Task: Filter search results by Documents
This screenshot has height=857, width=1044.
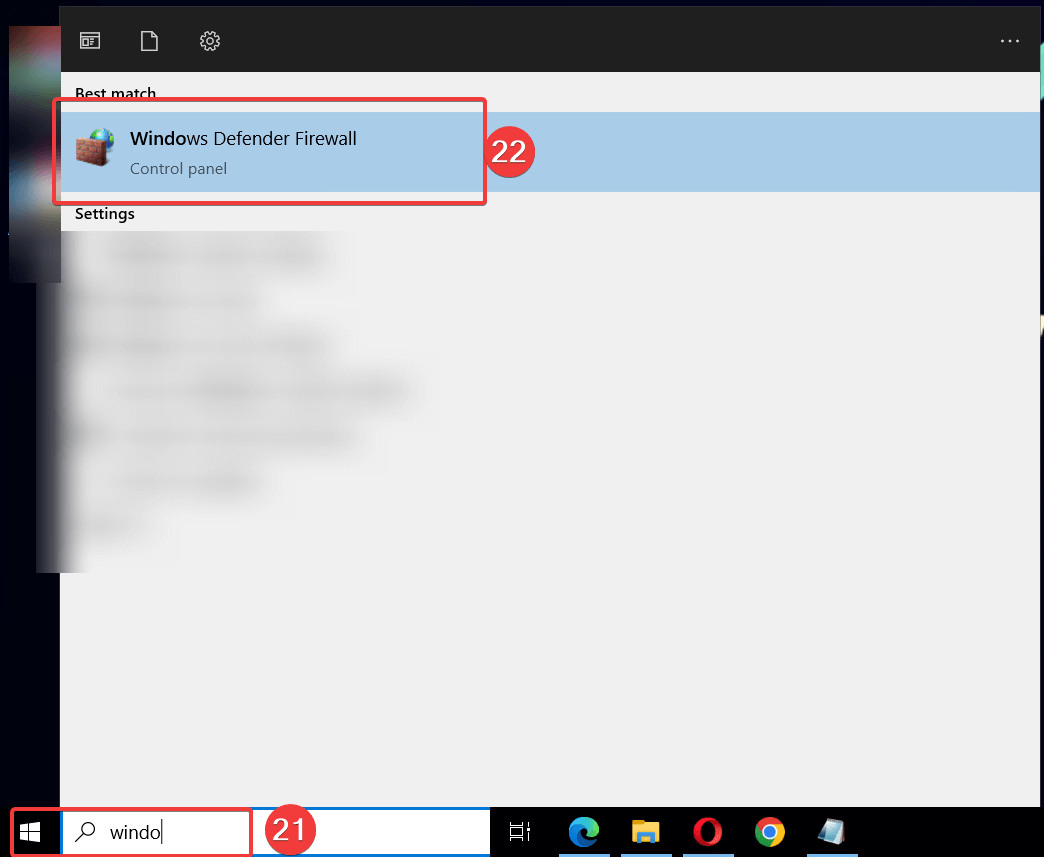Action: (149, 41)
